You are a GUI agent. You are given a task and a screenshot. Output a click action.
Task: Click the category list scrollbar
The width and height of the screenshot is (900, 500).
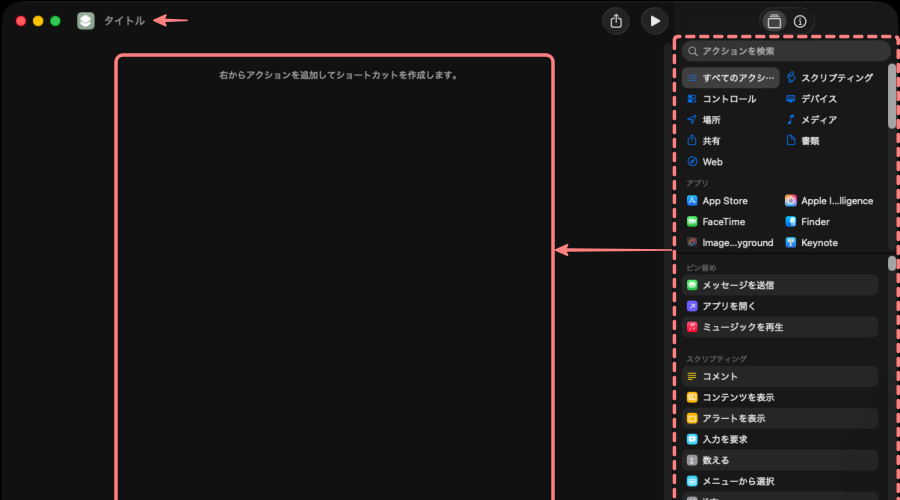892,95
